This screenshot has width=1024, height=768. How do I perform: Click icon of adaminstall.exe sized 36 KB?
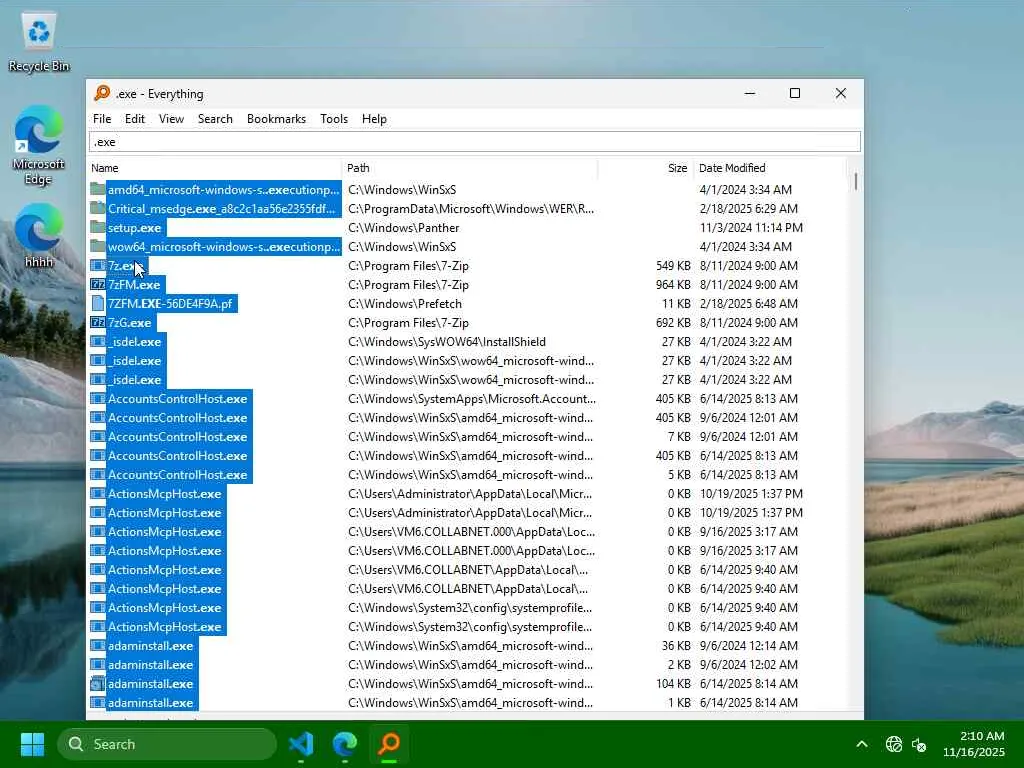[97, 646]
